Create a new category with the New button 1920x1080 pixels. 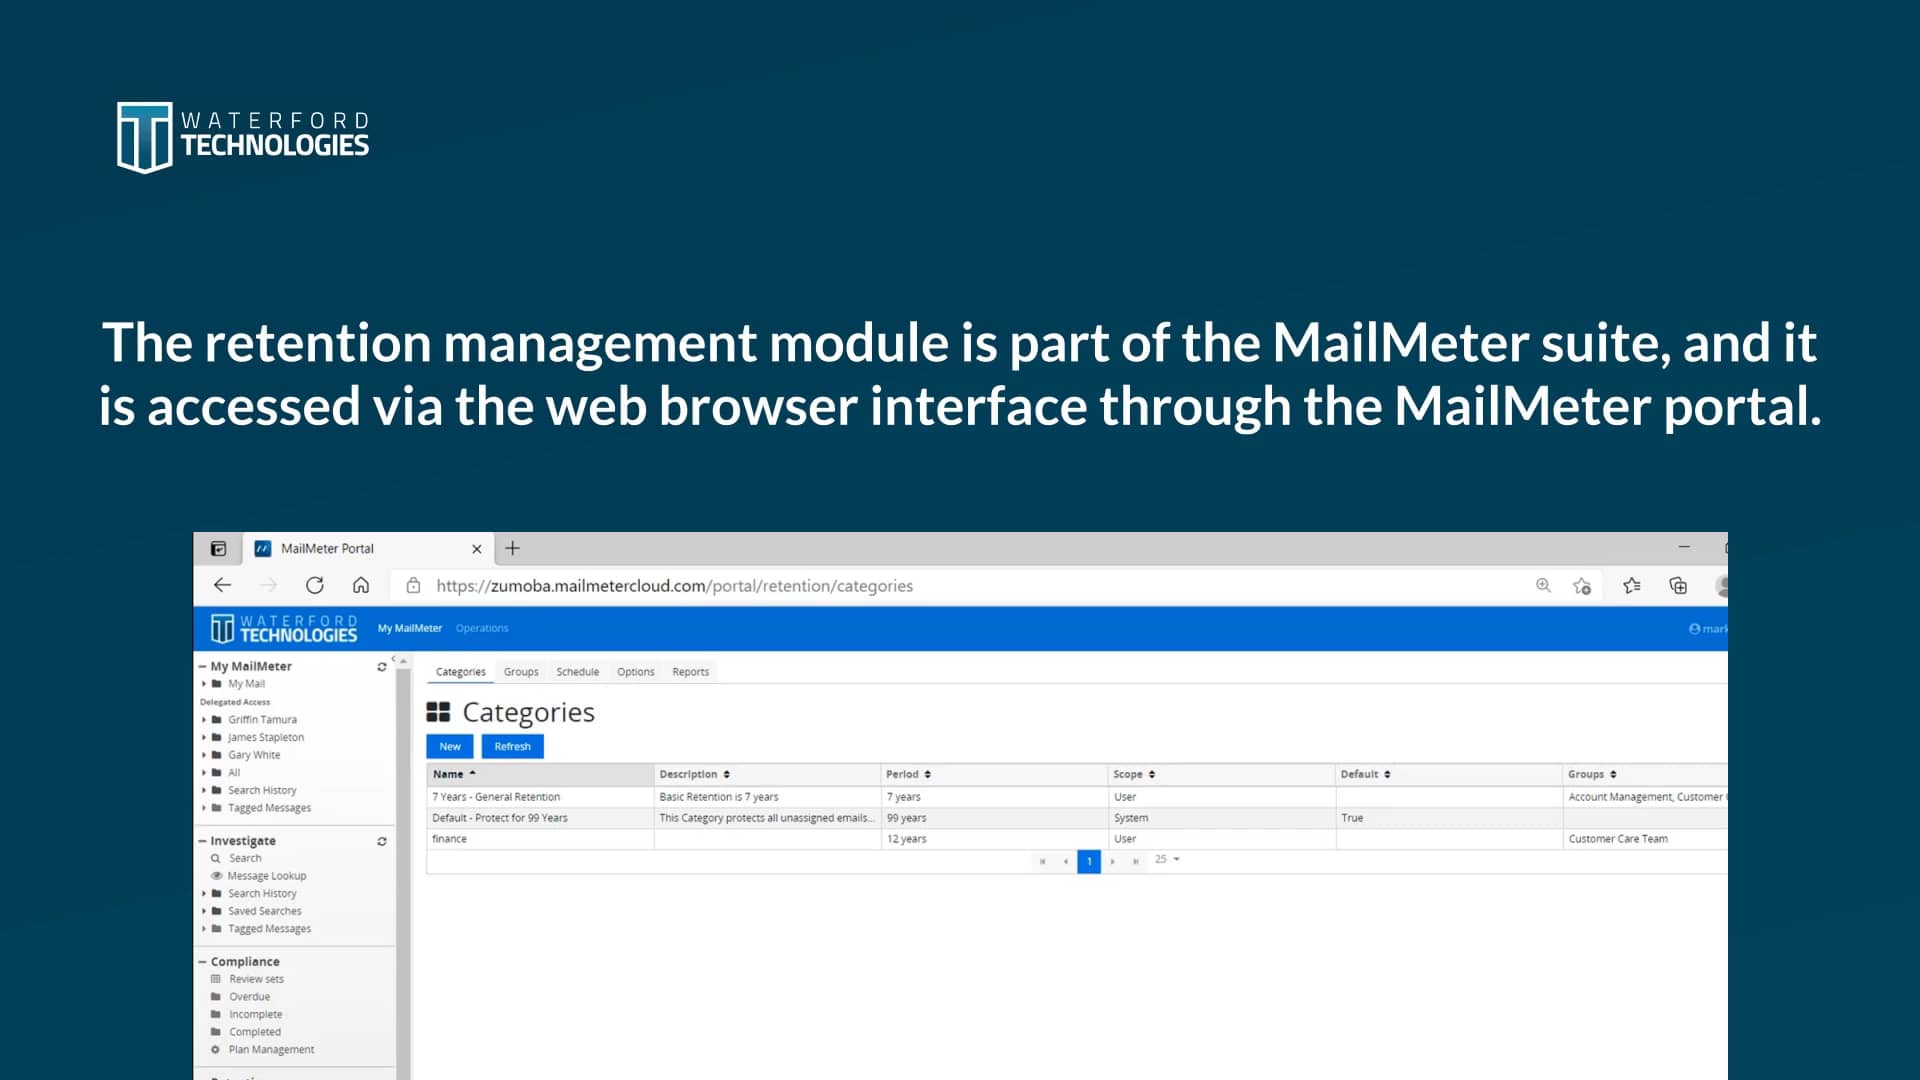[x=449, y=746]
